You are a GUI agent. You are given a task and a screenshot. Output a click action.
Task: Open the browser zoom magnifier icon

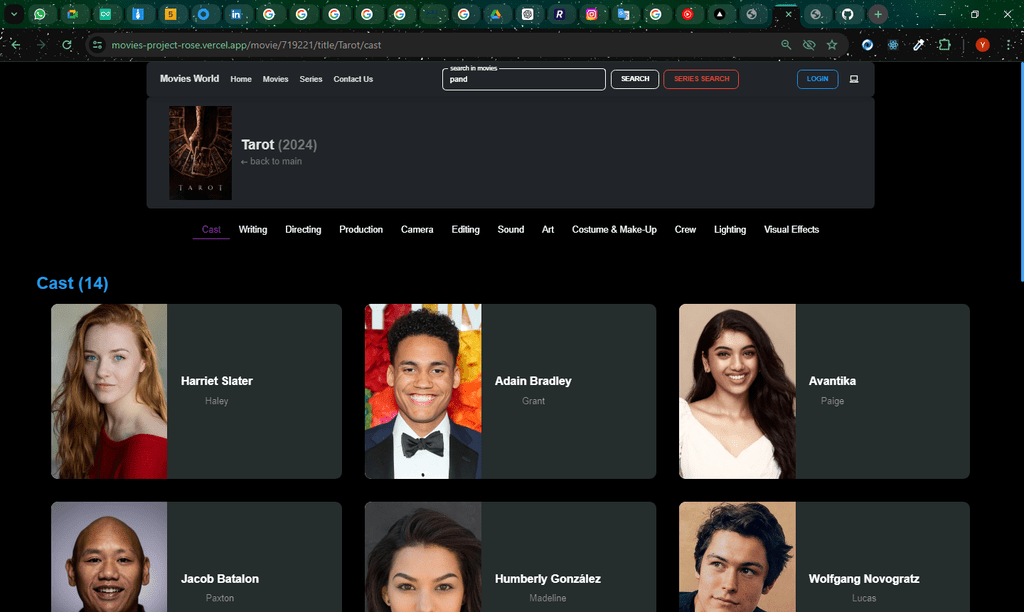click(786, 45)
